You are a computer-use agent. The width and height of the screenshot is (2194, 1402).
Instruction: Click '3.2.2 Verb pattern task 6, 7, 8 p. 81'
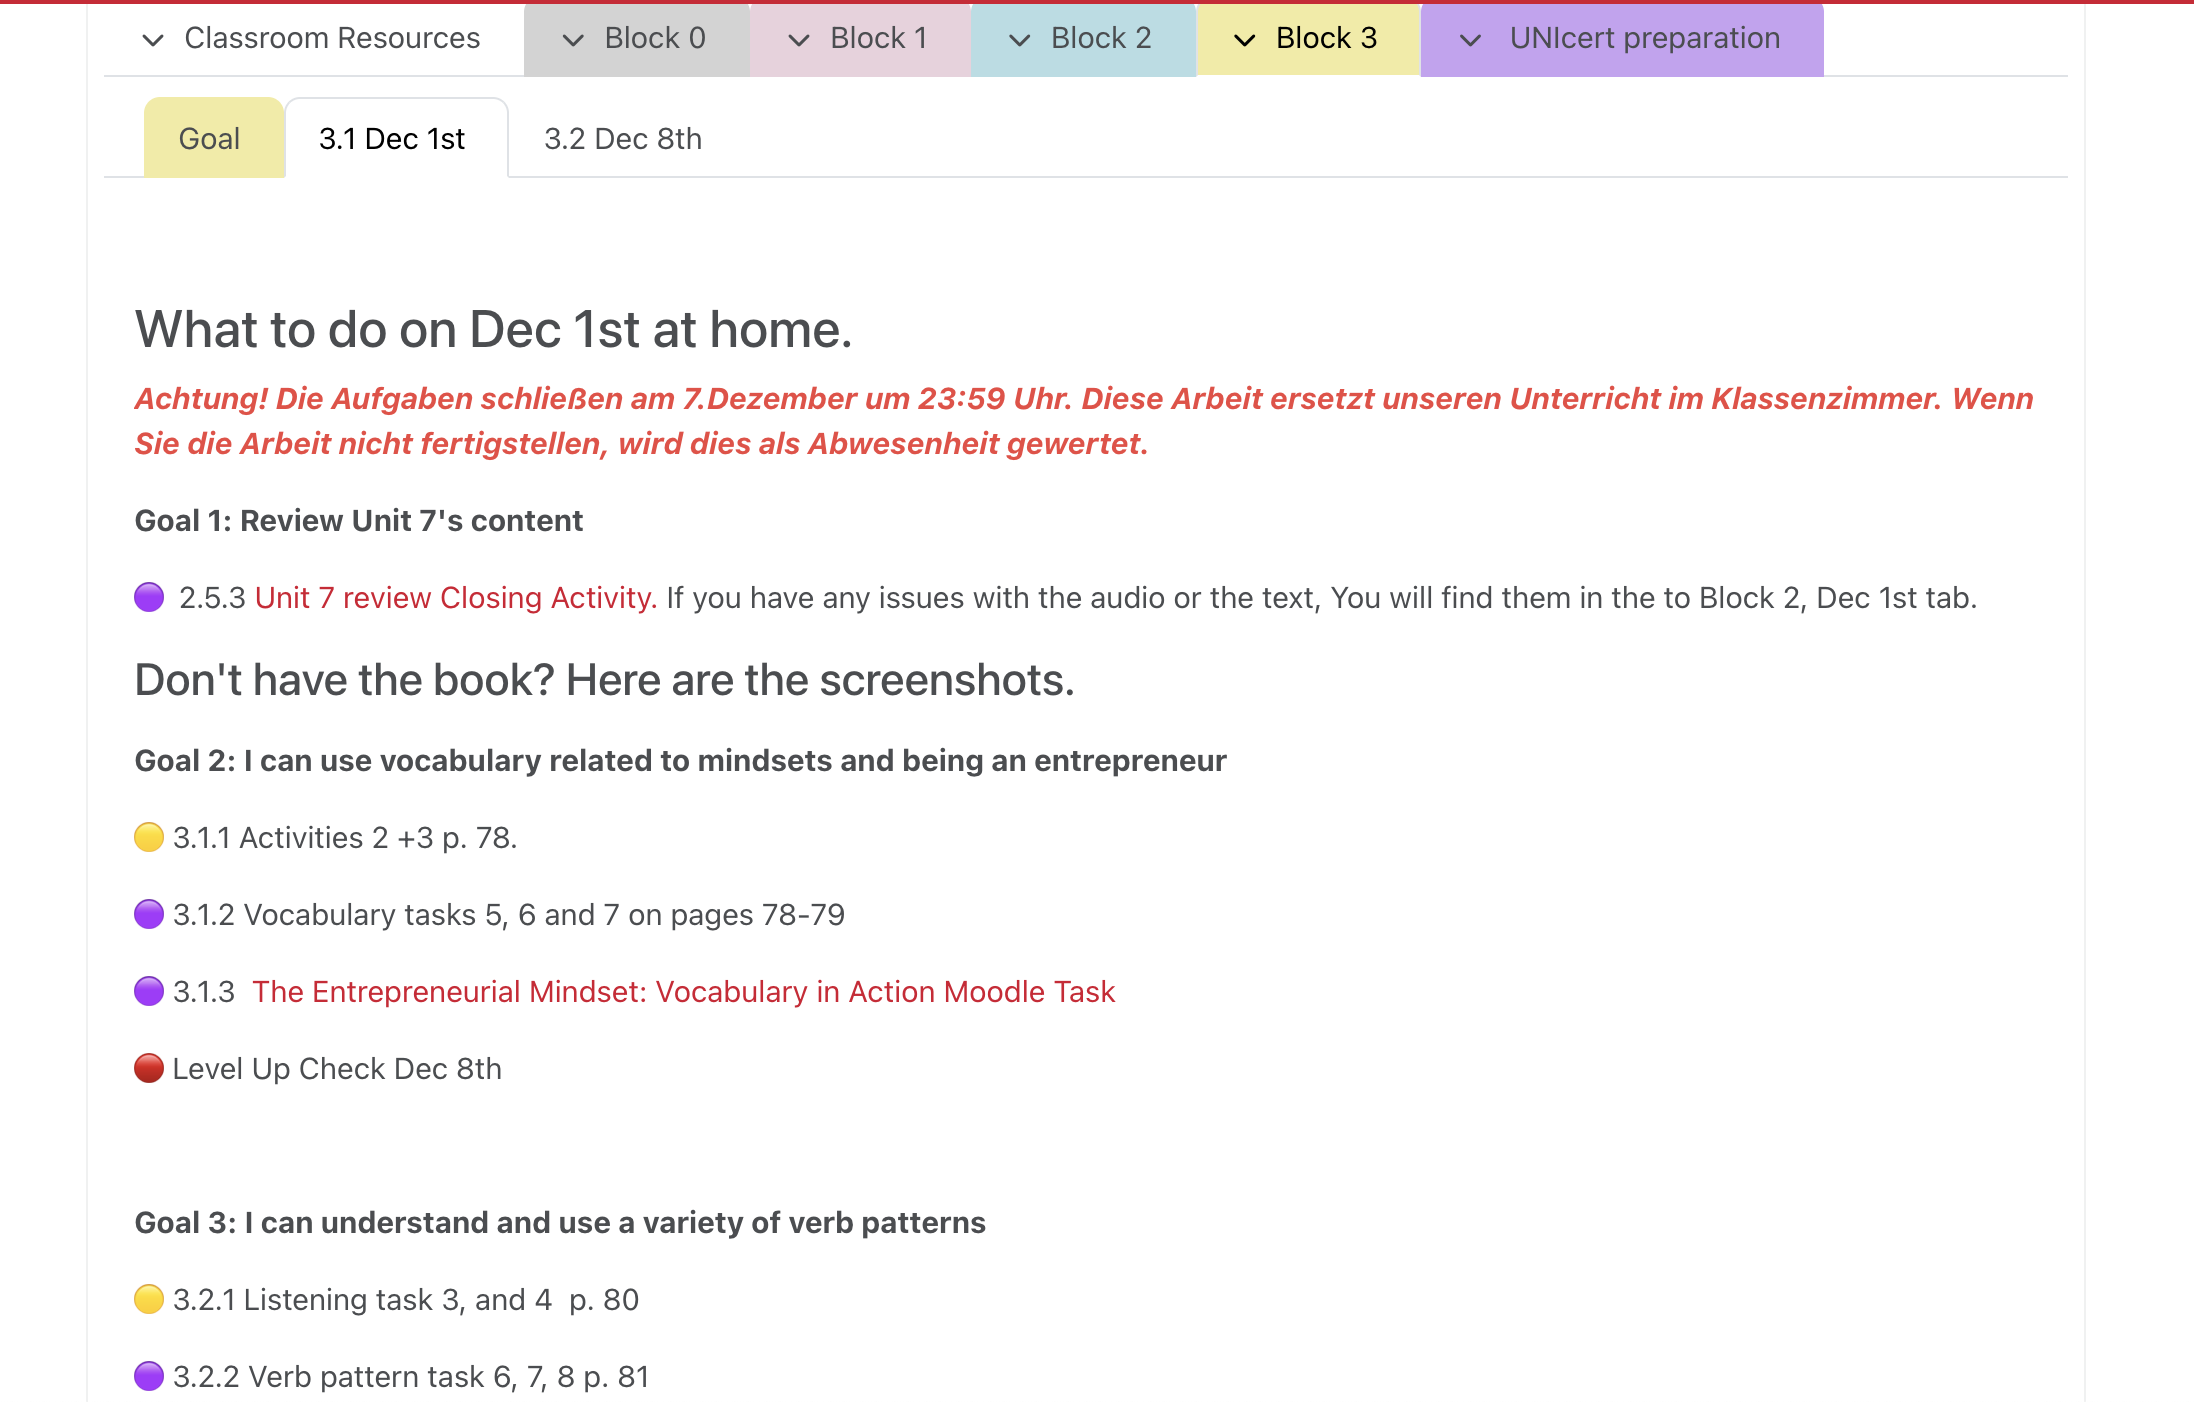(x=411, y=1377)
